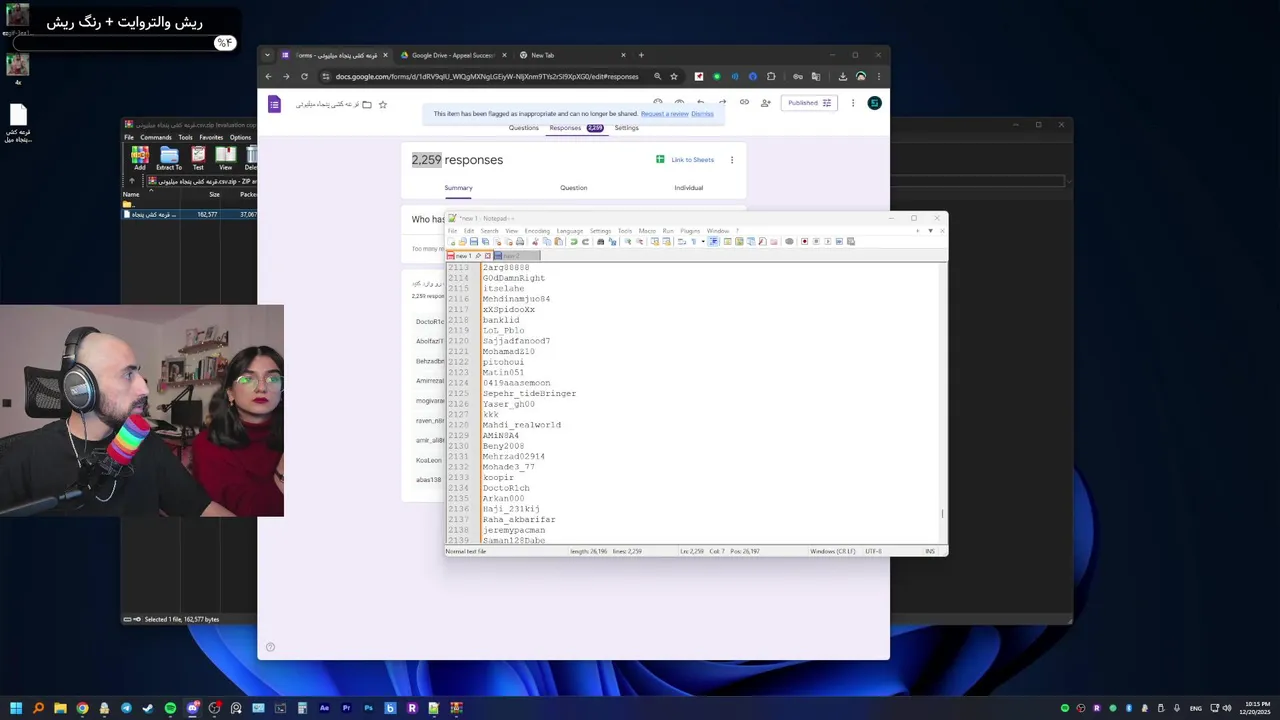Click the Notepad++ Find binoculars icon

(x=601, y=241)
